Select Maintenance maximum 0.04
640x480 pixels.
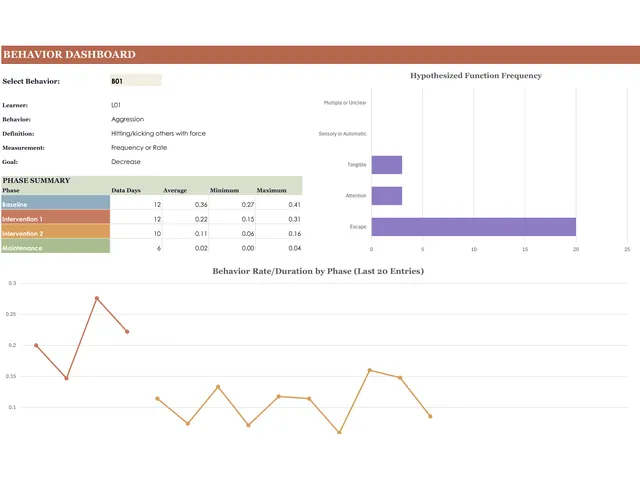[x=294, y=248]
